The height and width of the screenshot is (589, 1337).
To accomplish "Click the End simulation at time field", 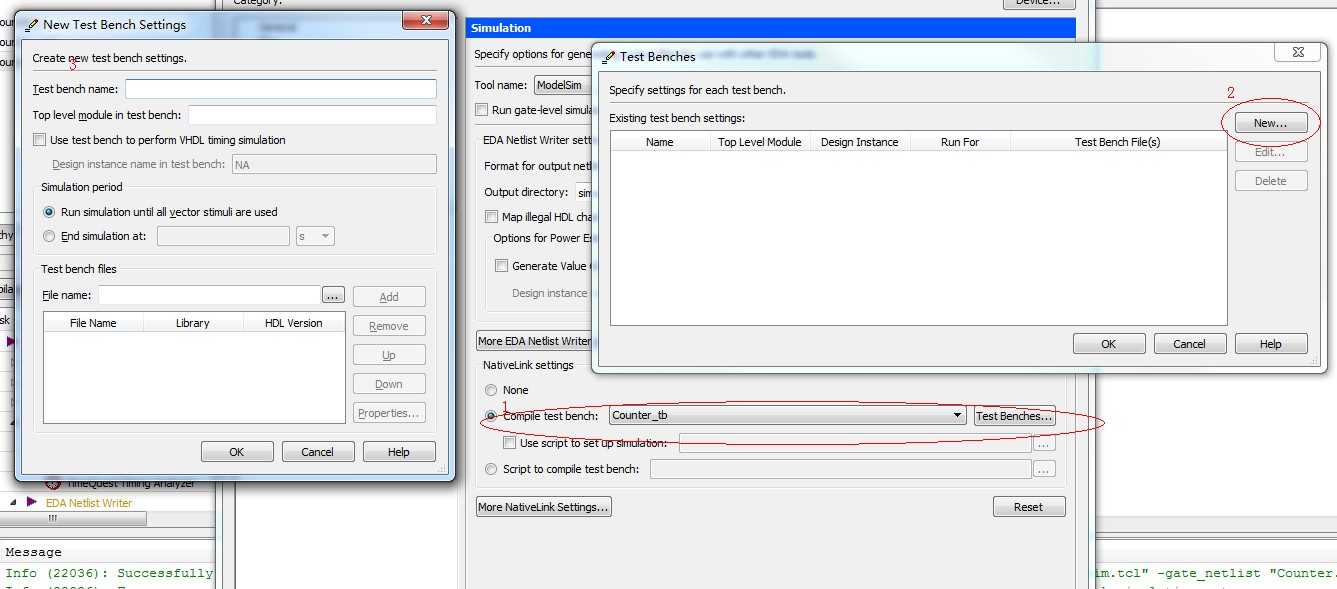I will click(223, 236).
